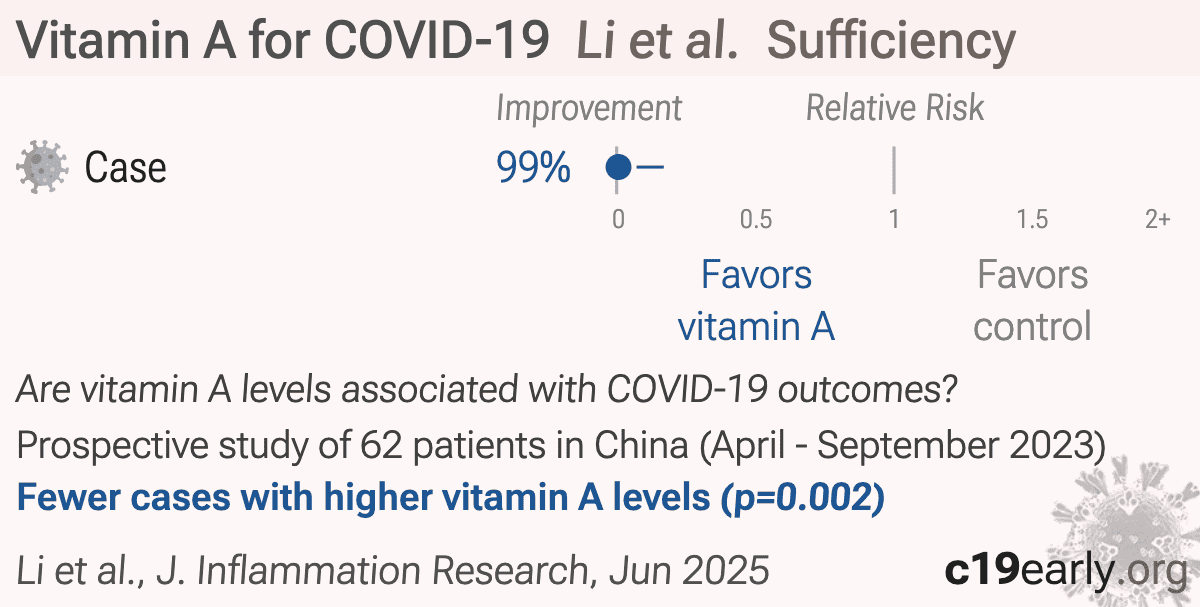Click the Relative Risk column heading
1200x607 pixels.
895,108
